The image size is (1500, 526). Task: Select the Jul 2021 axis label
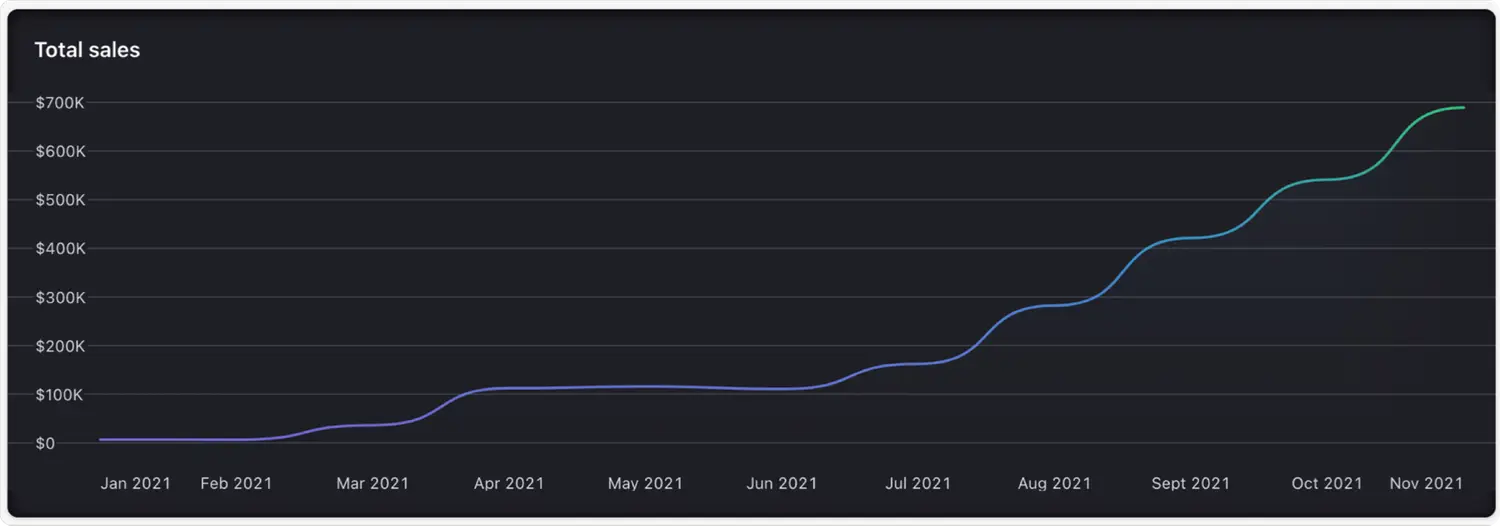point(917,483)
